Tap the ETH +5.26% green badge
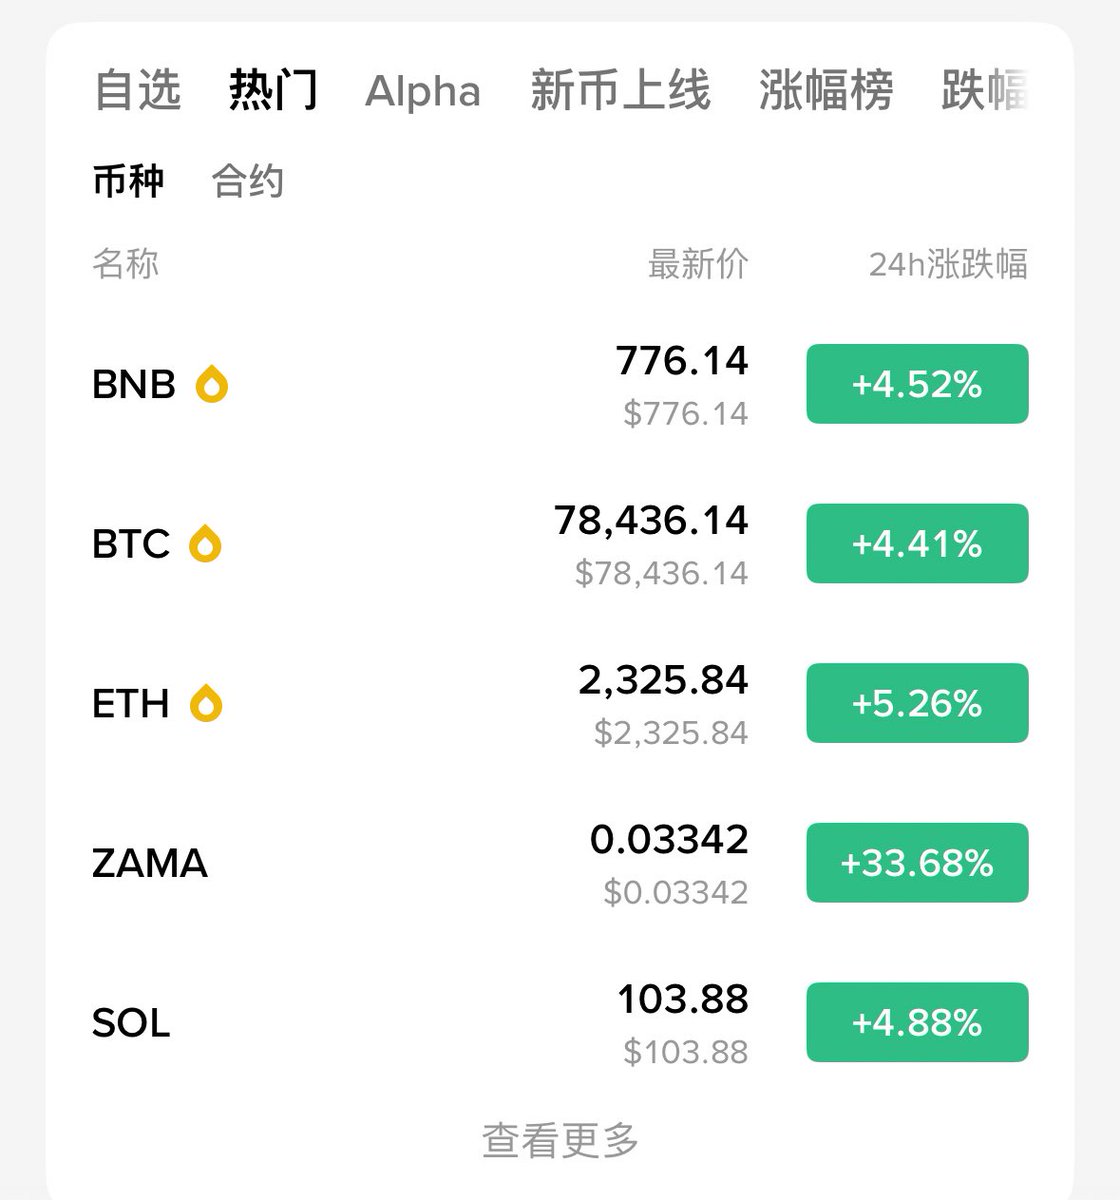Viewport: 1120px width, 1200px height. coord(917,703)
